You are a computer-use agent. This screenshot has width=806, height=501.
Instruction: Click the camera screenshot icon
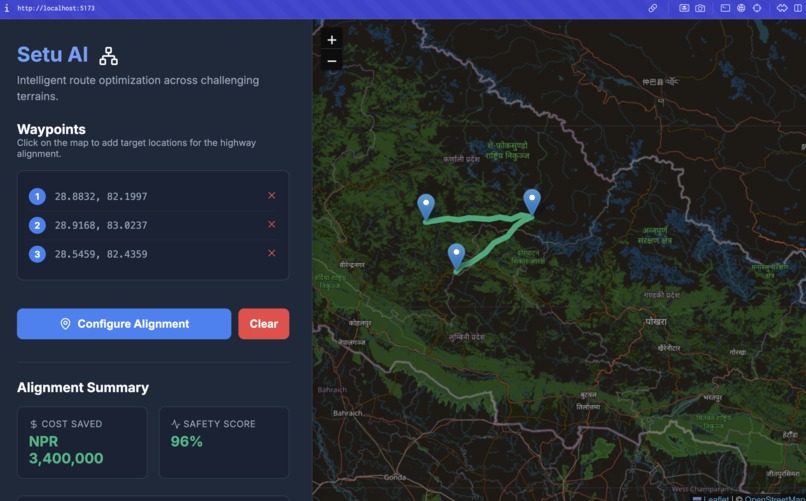pyautogui.click(x=700, y=8)
